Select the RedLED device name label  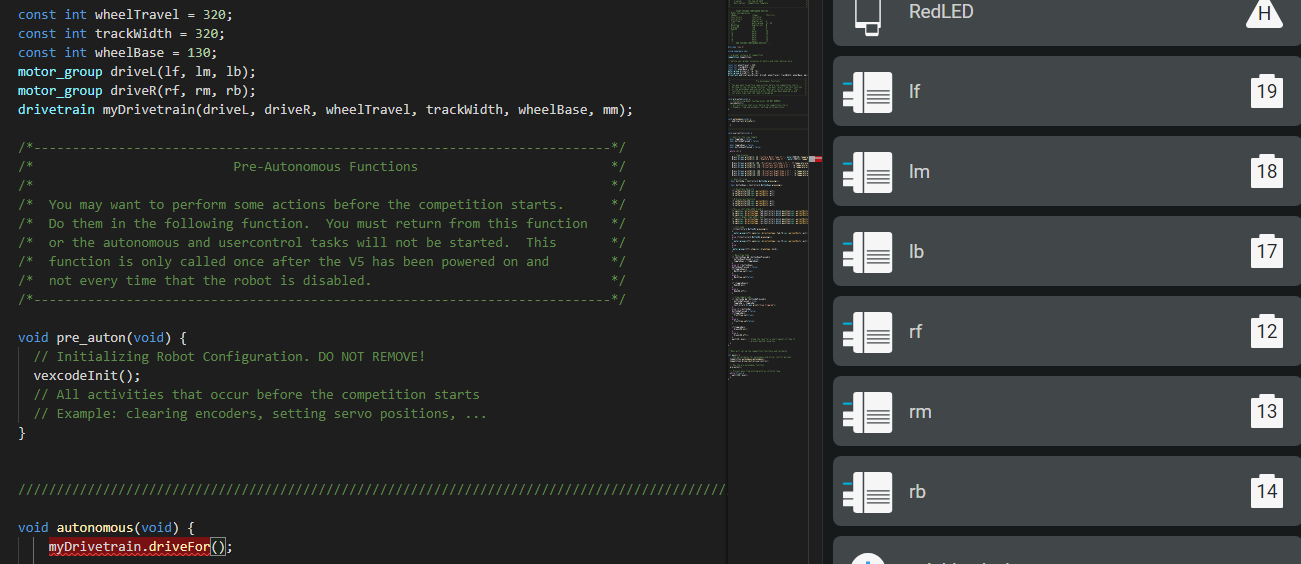point(940,12)
